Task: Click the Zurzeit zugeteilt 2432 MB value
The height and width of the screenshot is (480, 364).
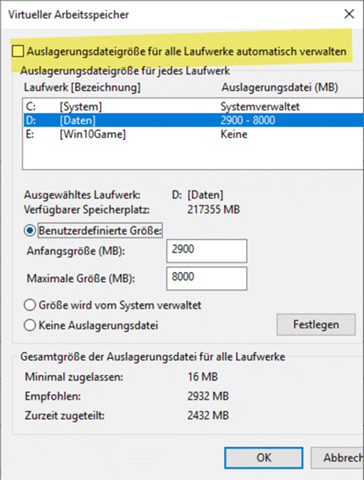Action: click(x=208, y=415)
